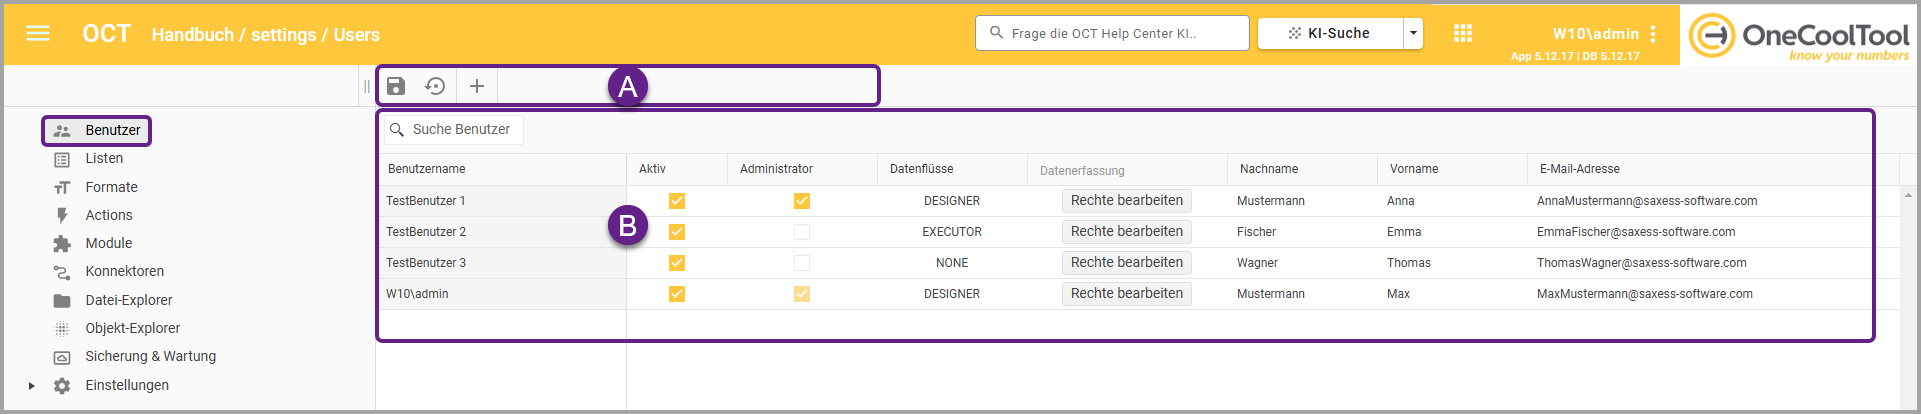Click Rechte bearbeiten for TestBenutzer 1
The image size is (1921, 414).
point(1126,201)
